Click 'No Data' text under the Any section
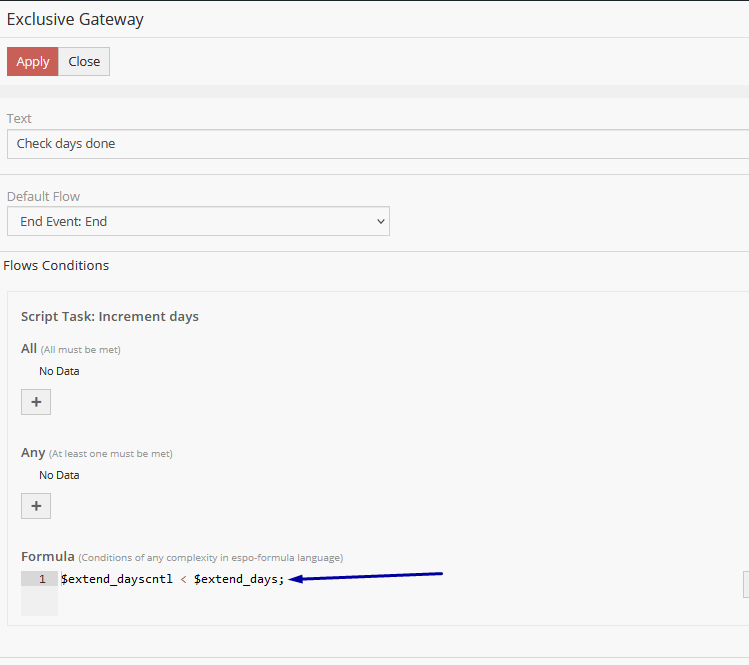Image resolution: width=749 pixels, height=665 pixels. (x=59, y=476)
